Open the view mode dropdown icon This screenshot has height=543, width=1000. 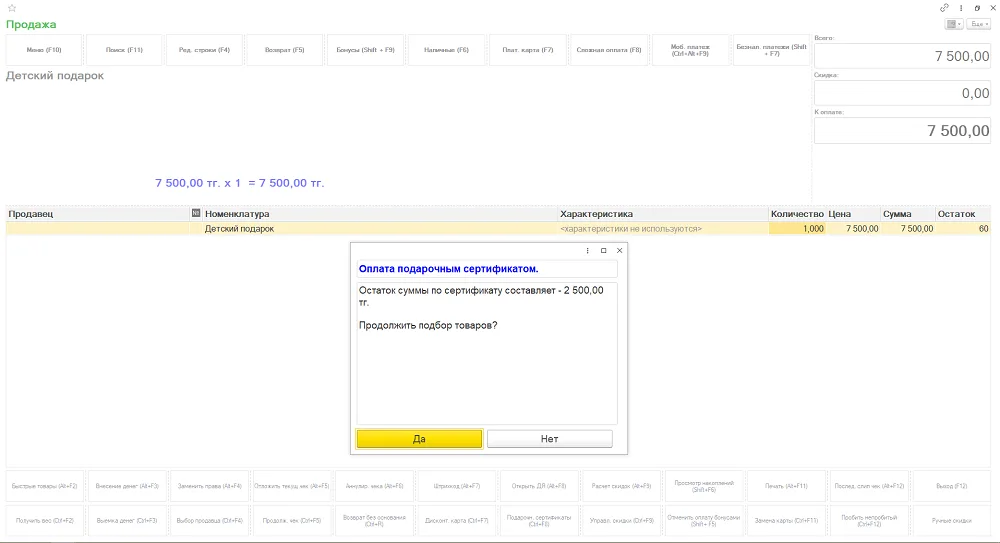tap(954, 24)
